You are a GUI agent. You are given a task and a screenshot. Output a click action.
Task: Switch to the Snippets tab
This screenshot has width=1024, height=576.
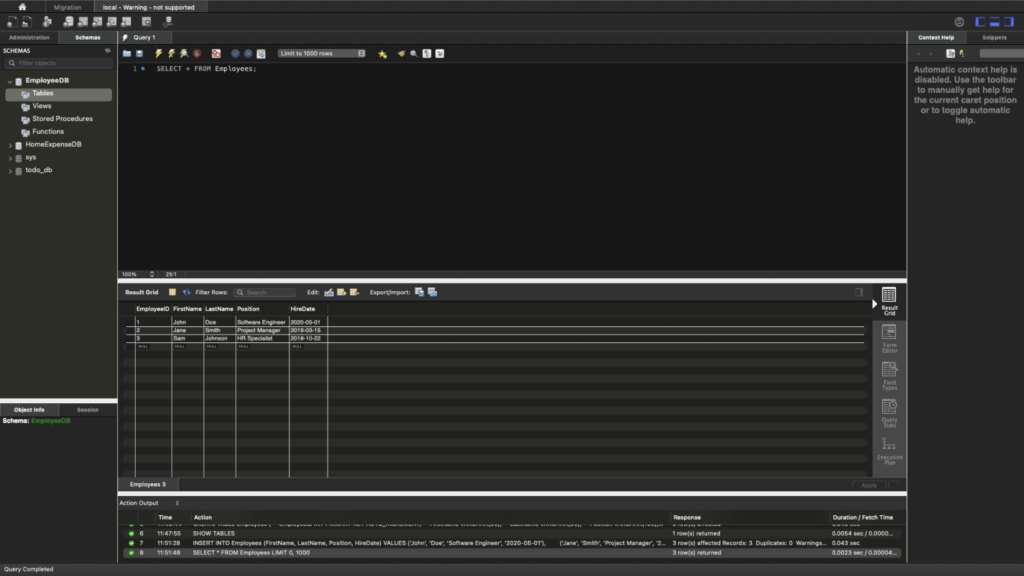pos(994,37)
